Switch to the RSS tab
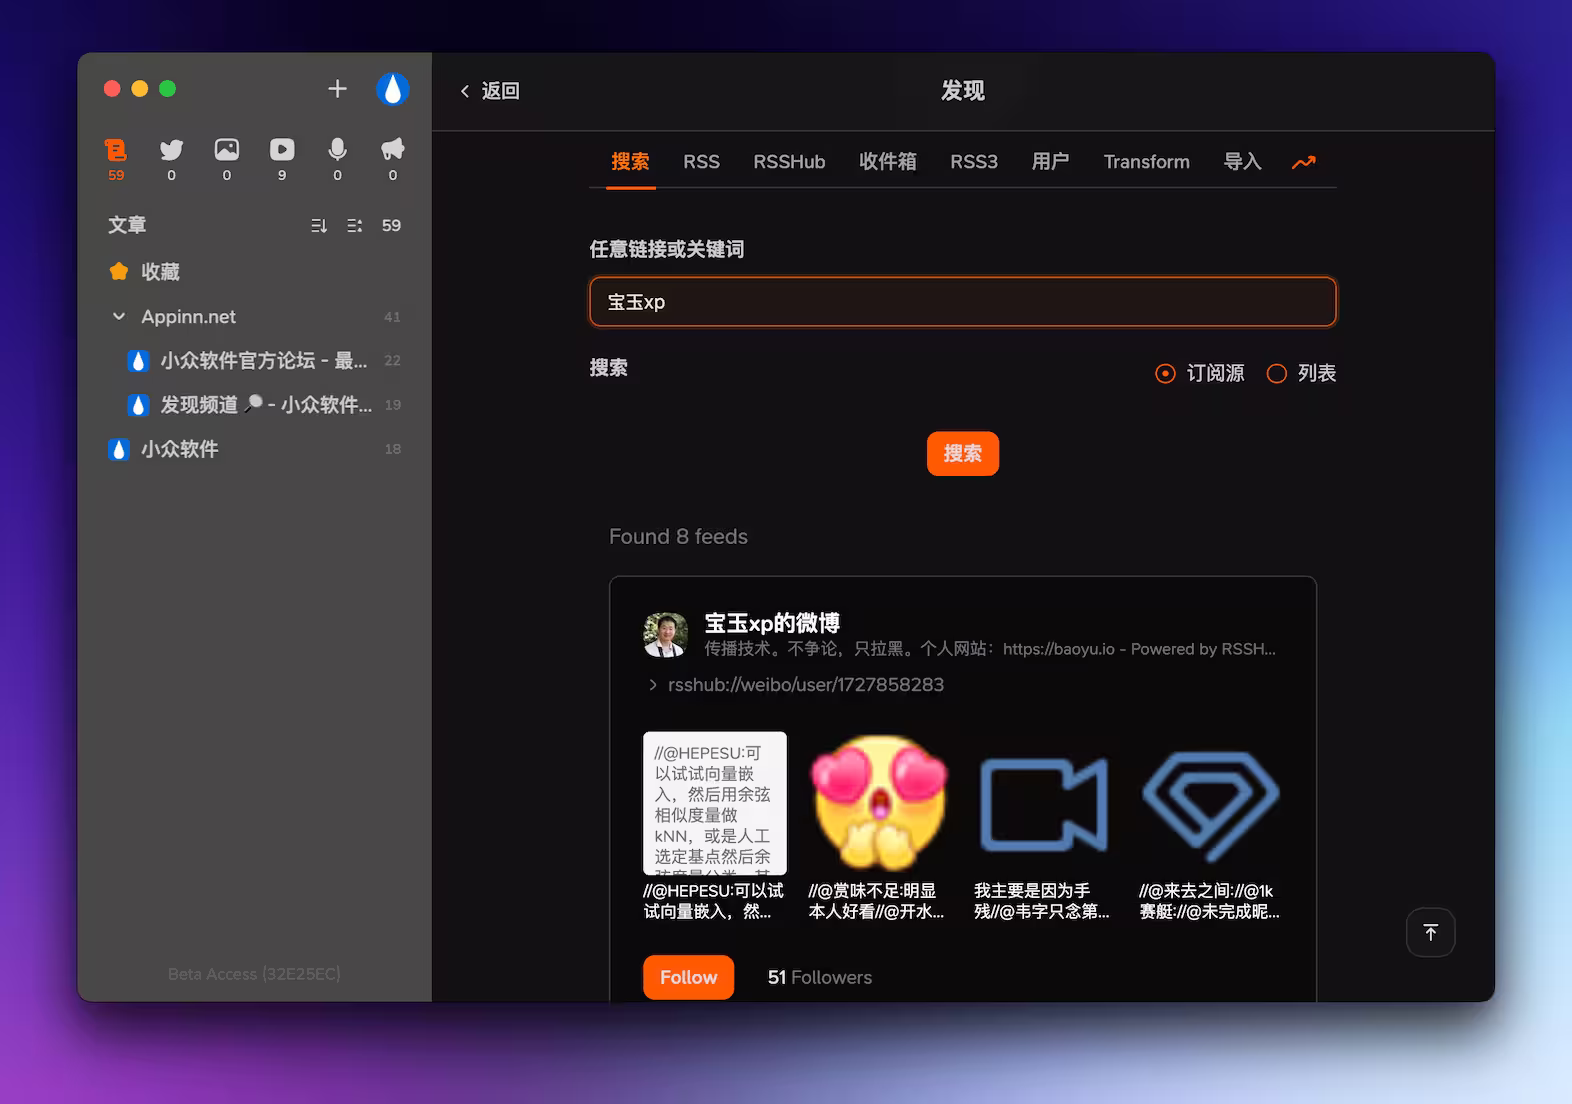Viewport: 1572px width, 1104px height. 701,162
